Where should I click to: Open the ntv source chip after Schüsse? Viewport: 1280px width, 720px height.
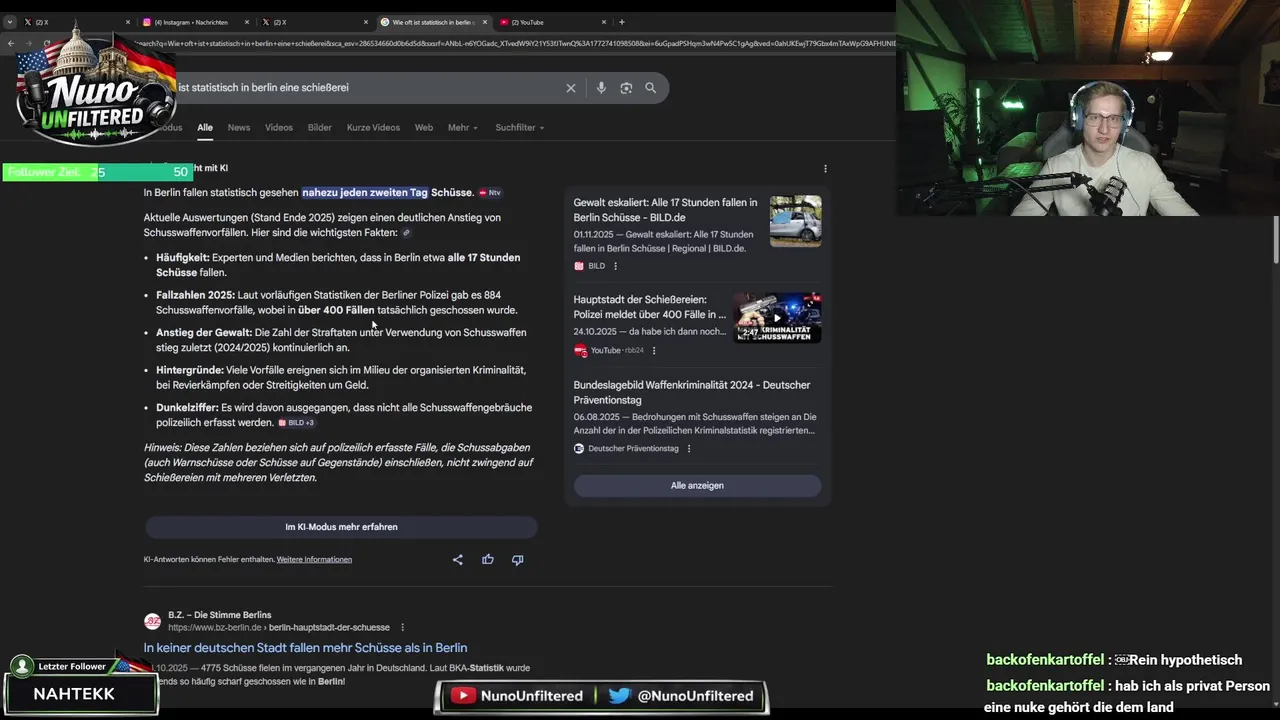point(490,193)
